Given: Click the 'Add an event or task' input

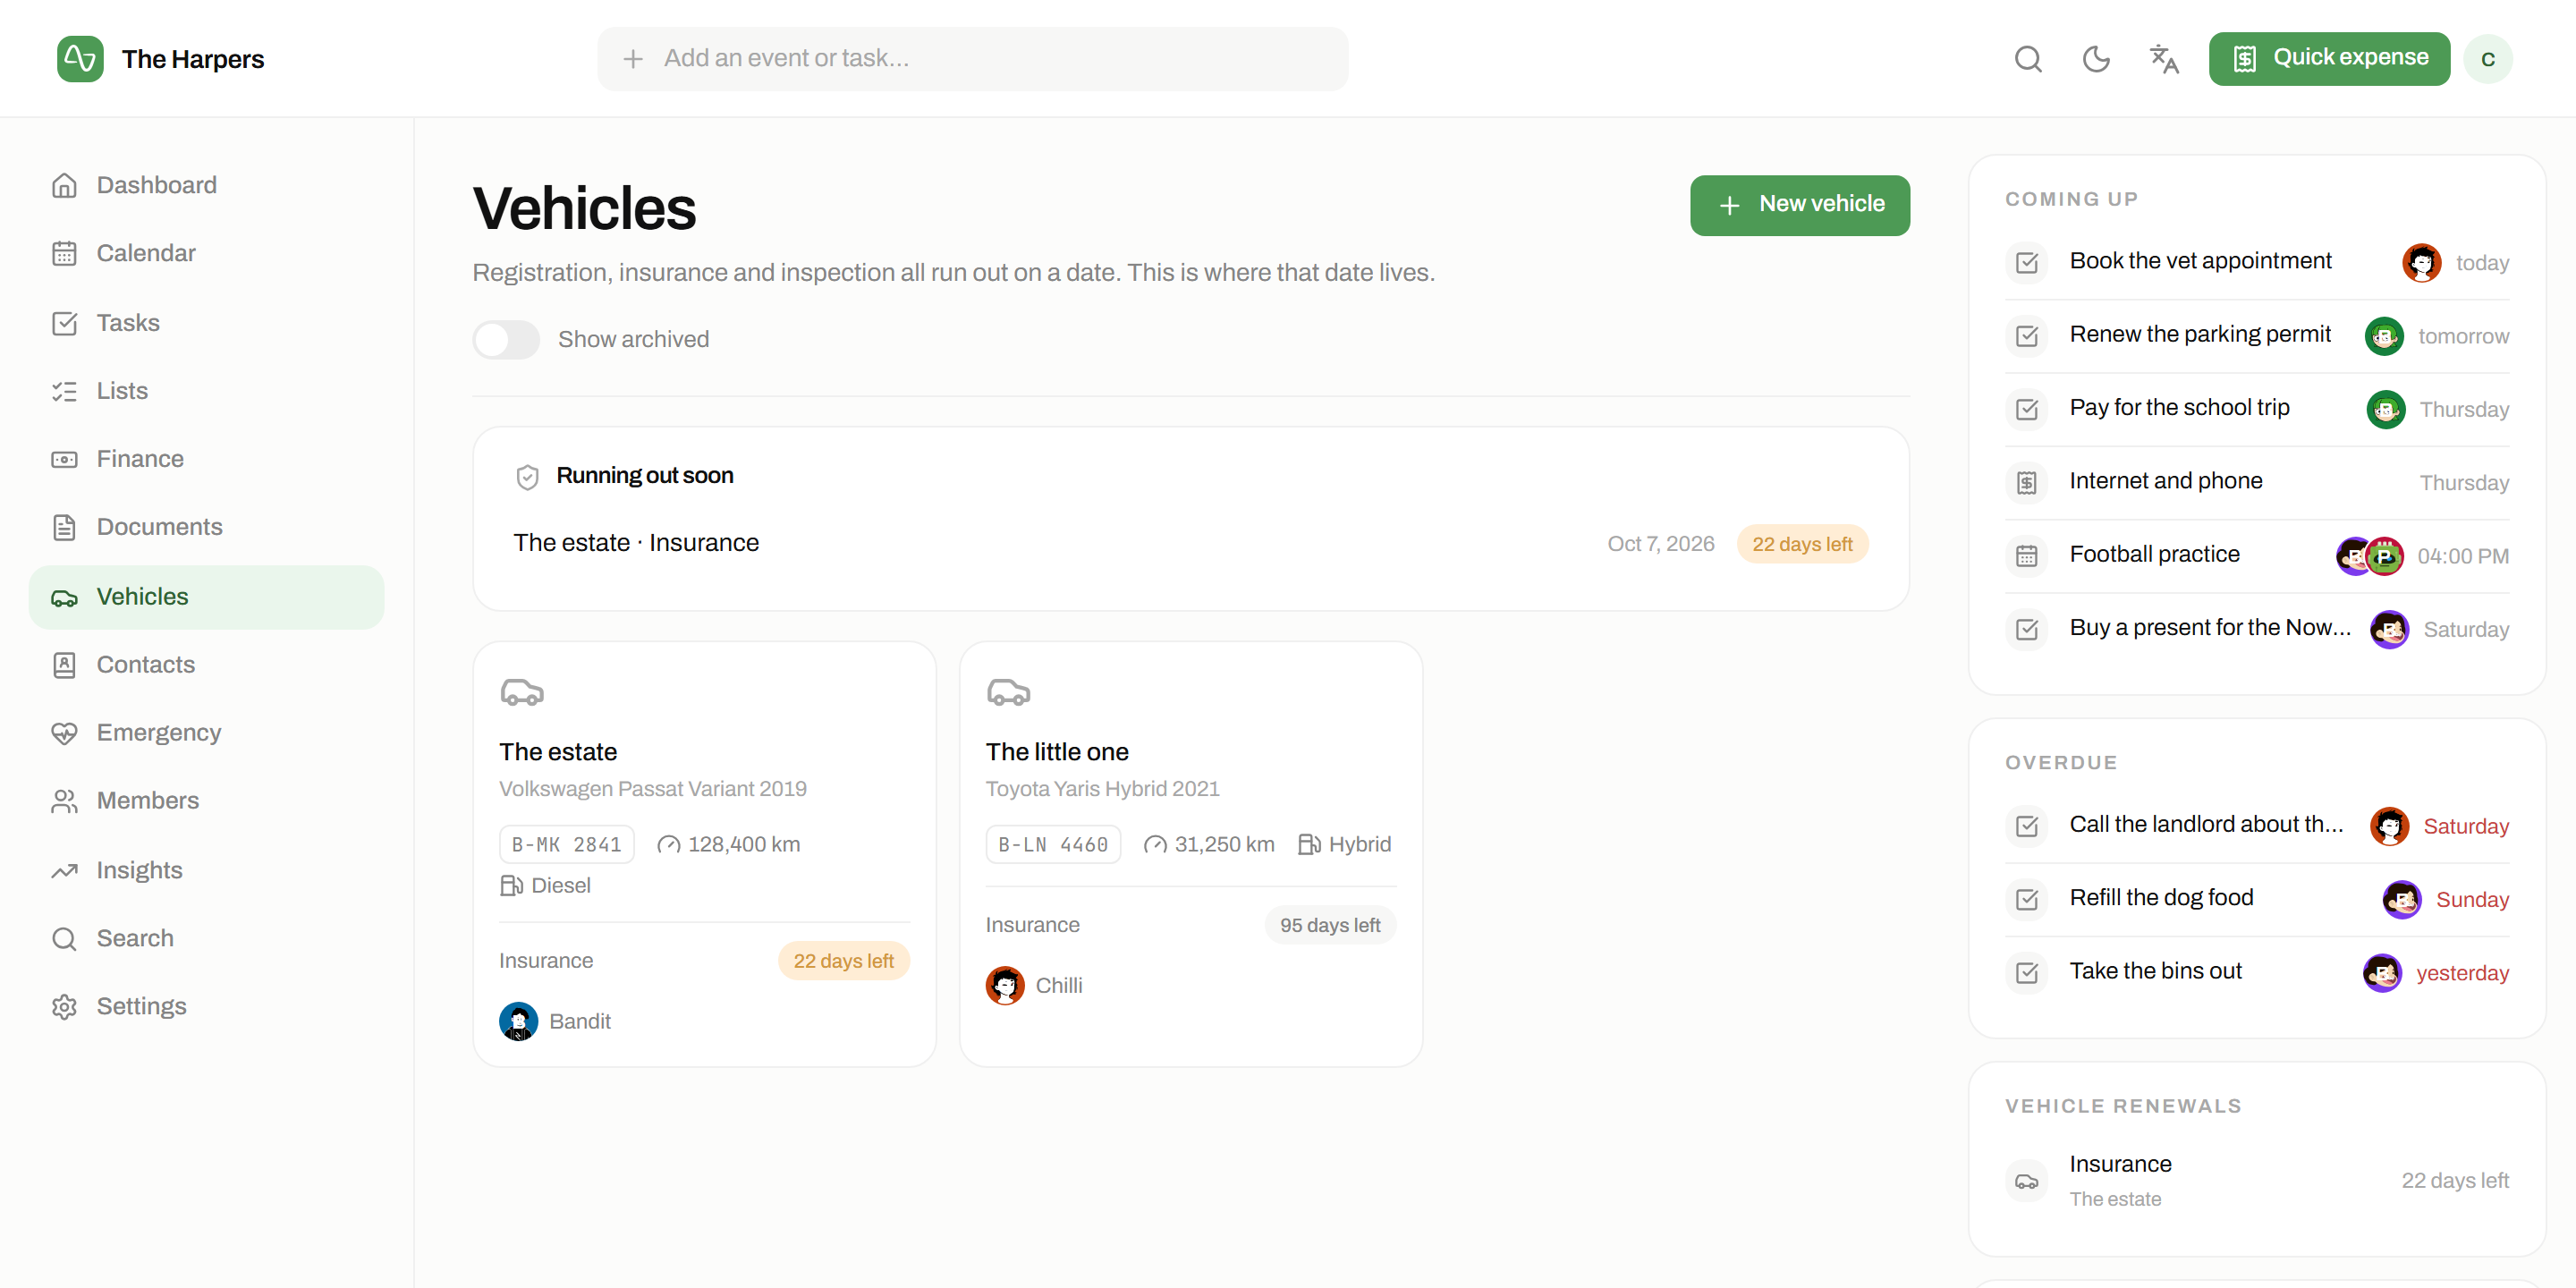Looking at the screenshot, I should click(972, 59).
